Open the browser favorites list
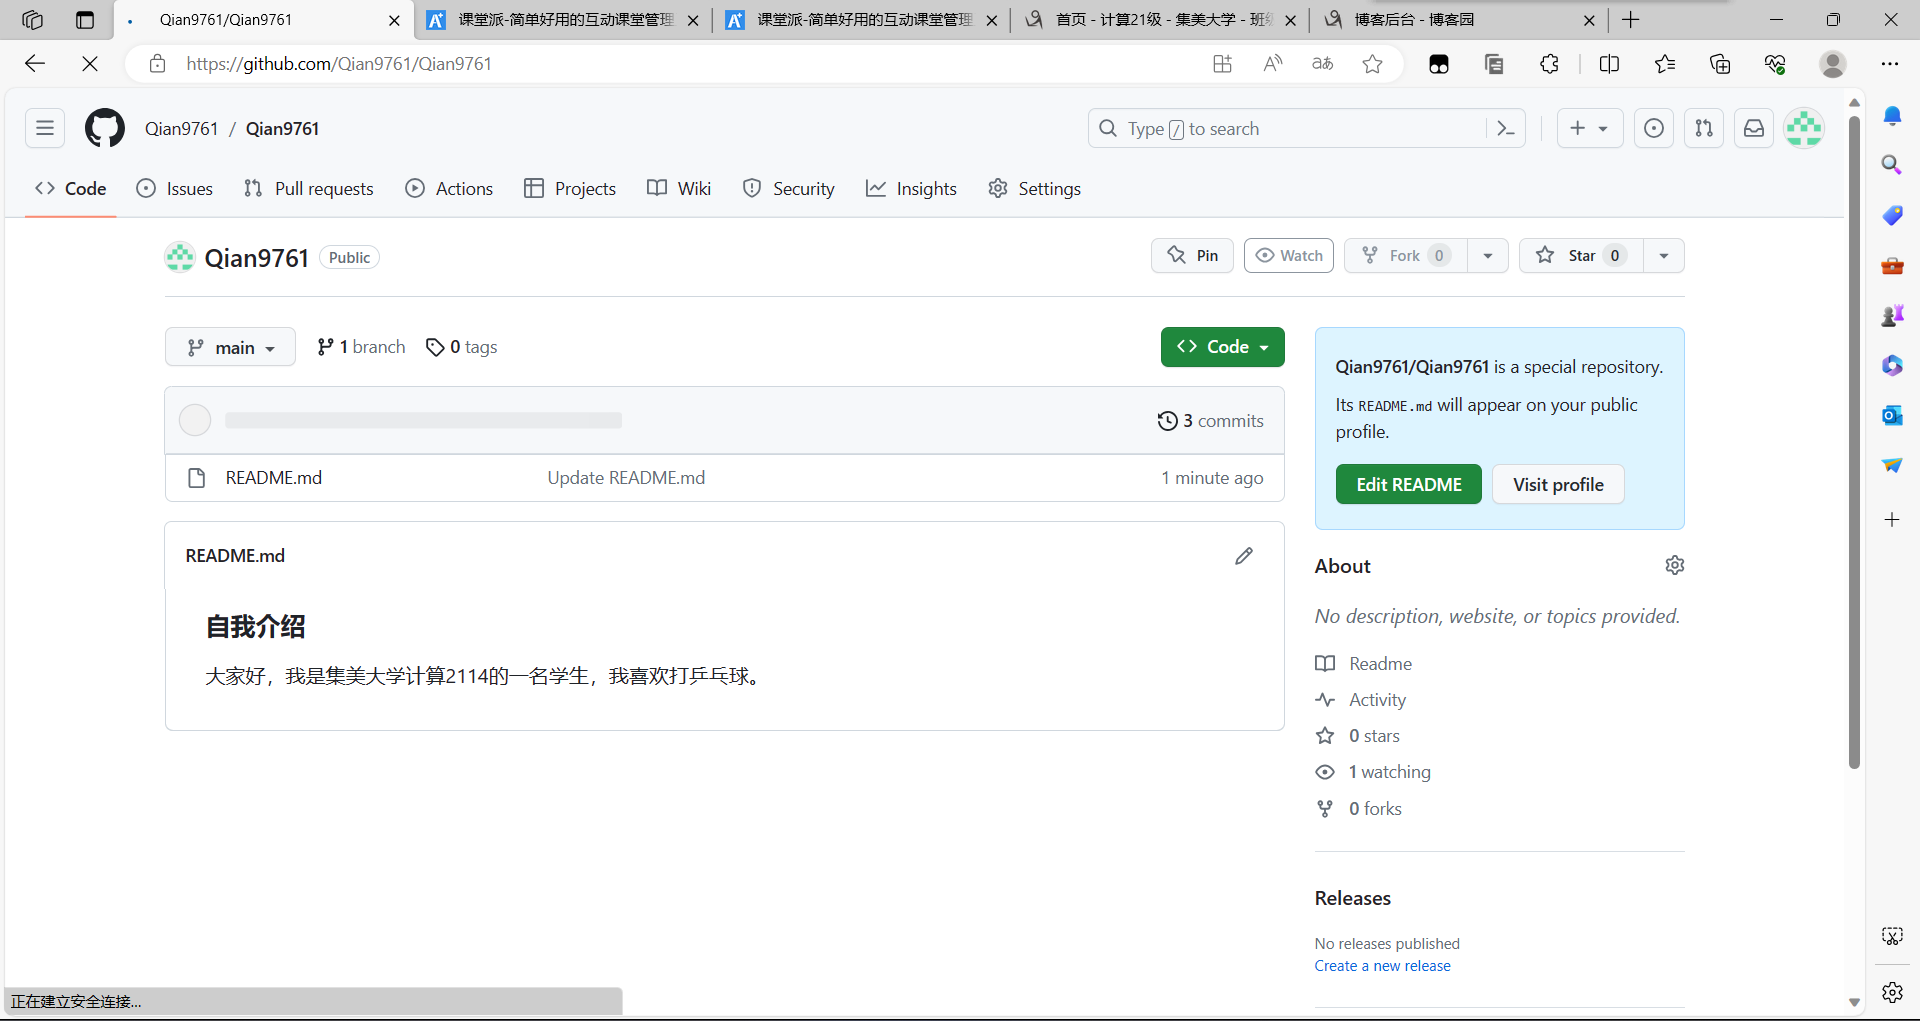 coord(1665,64)
